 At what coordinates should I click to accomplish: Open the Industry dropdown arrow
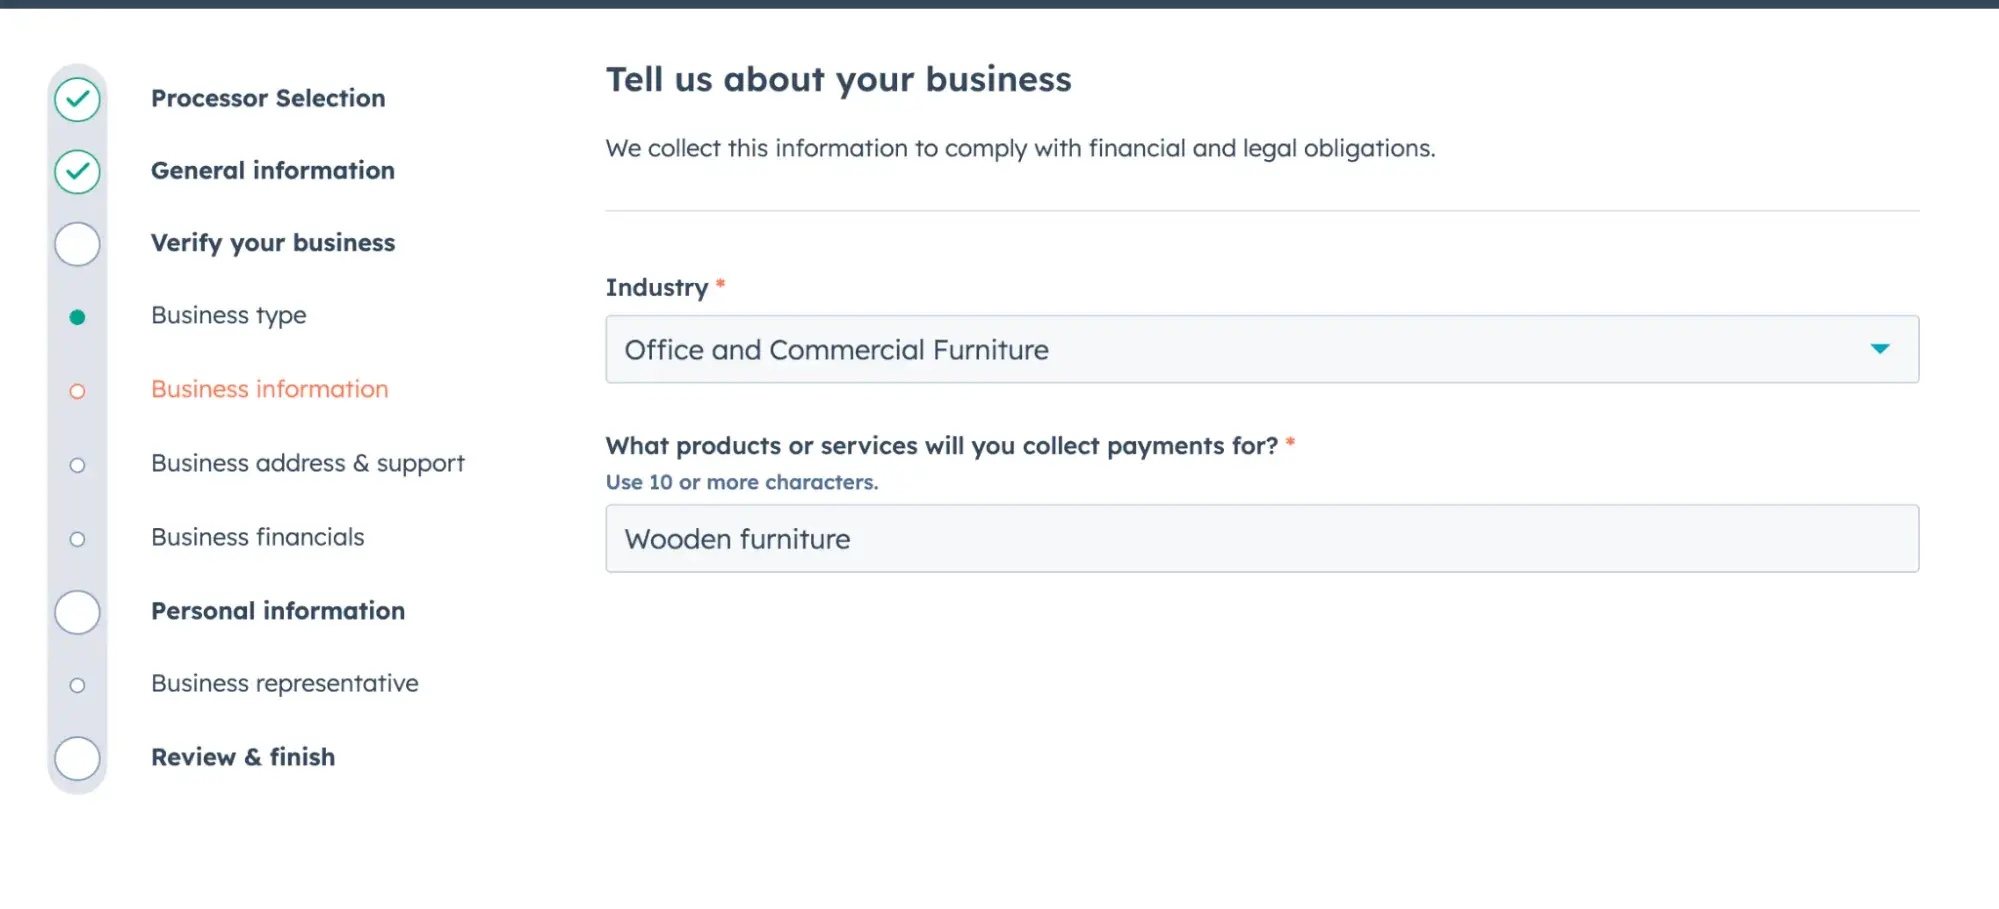1879,349
